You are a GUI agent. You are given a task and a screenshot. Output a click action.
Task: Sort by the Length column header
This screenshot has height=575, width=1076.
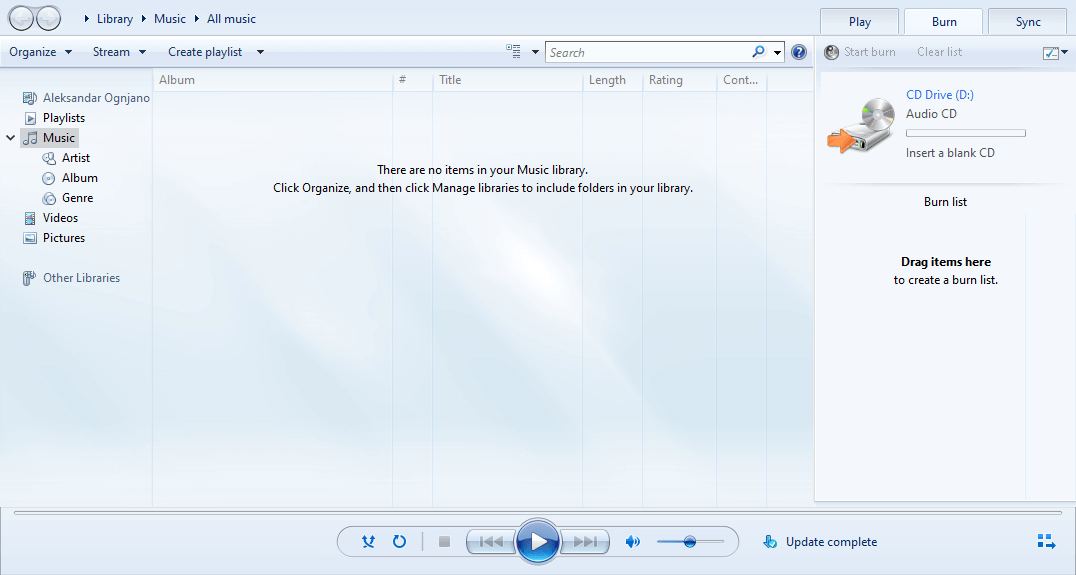point(612,80)
